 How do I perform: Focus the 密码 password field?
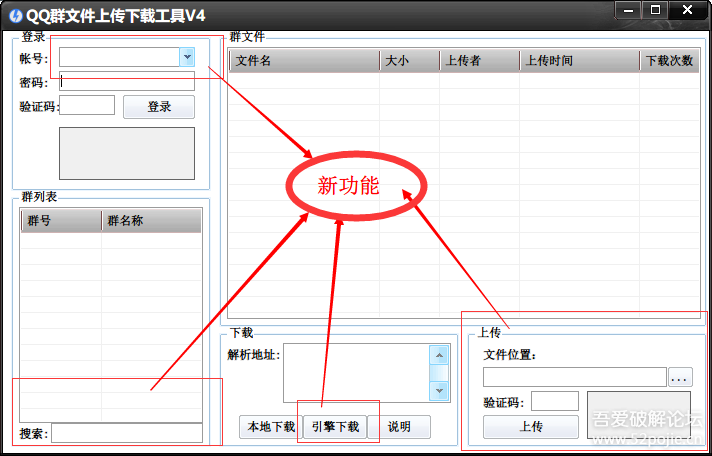tap(127, 82)
